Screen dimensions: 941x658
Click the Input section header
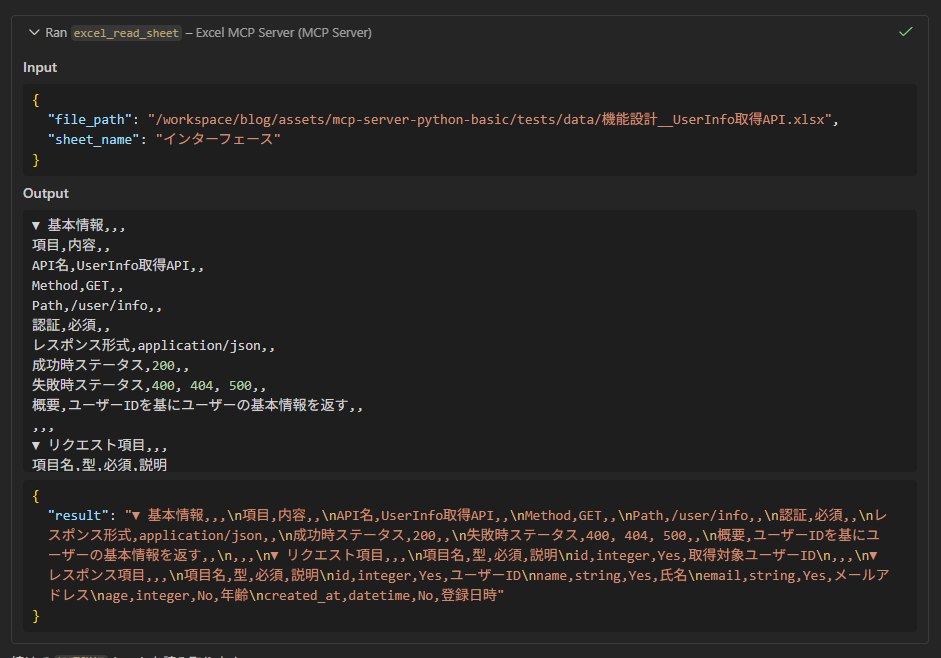pyautogui.click(x=40, y=67)
